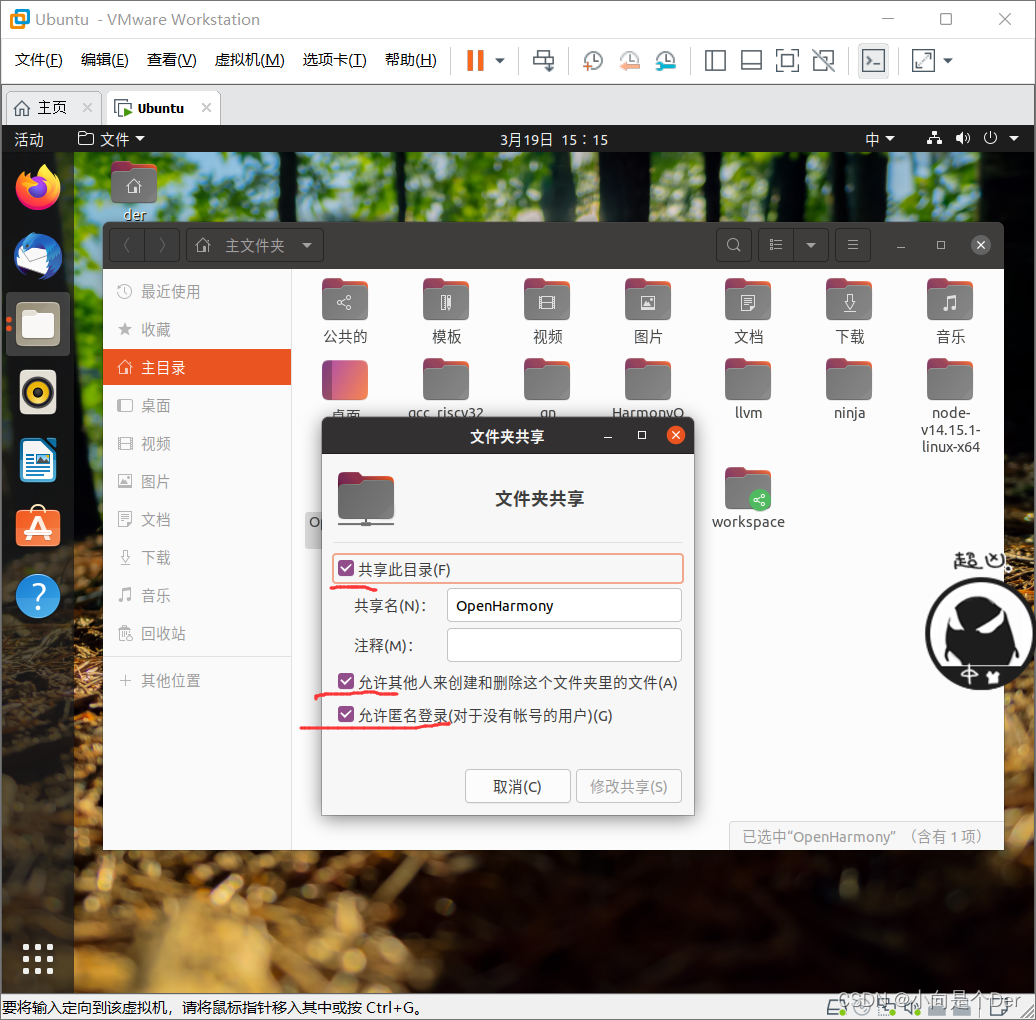1036x1020 pixels.
Task: Open the display stretch mode dropdown
Action: 946,60
